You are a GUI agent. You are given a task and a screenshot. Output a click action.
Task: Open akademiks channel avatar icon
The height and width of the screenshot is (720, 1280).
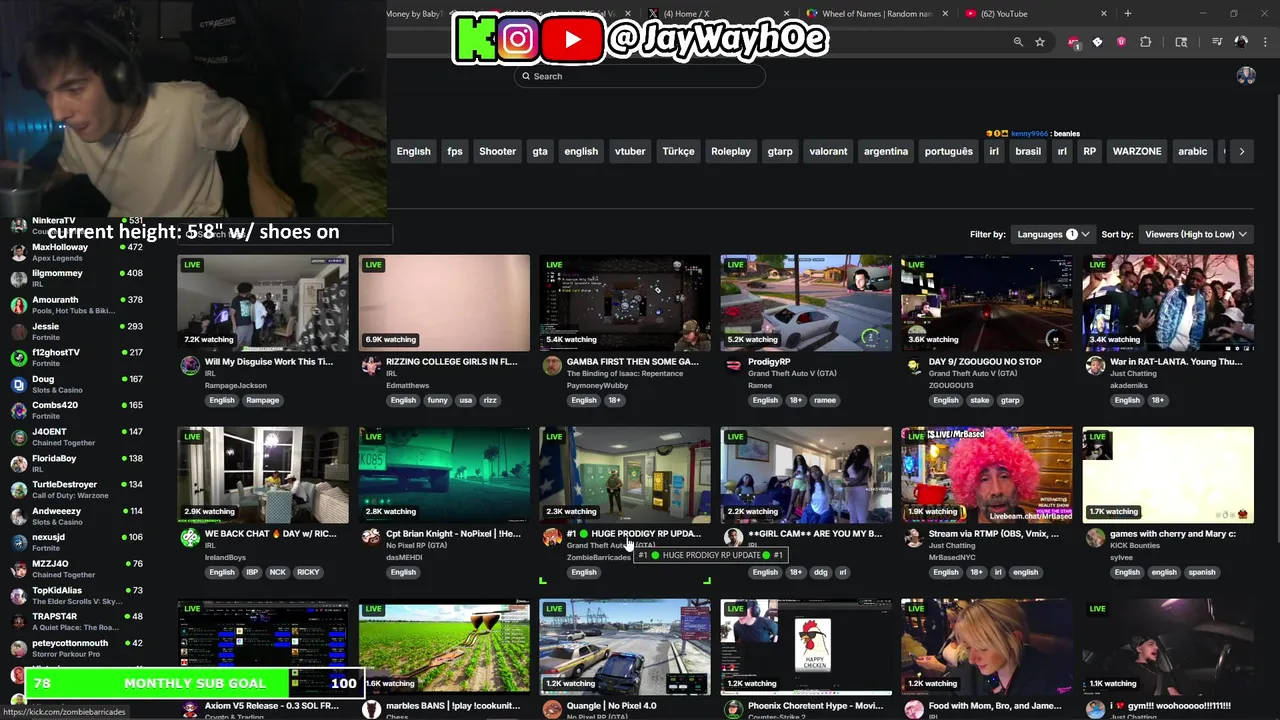coord(1095,367)
